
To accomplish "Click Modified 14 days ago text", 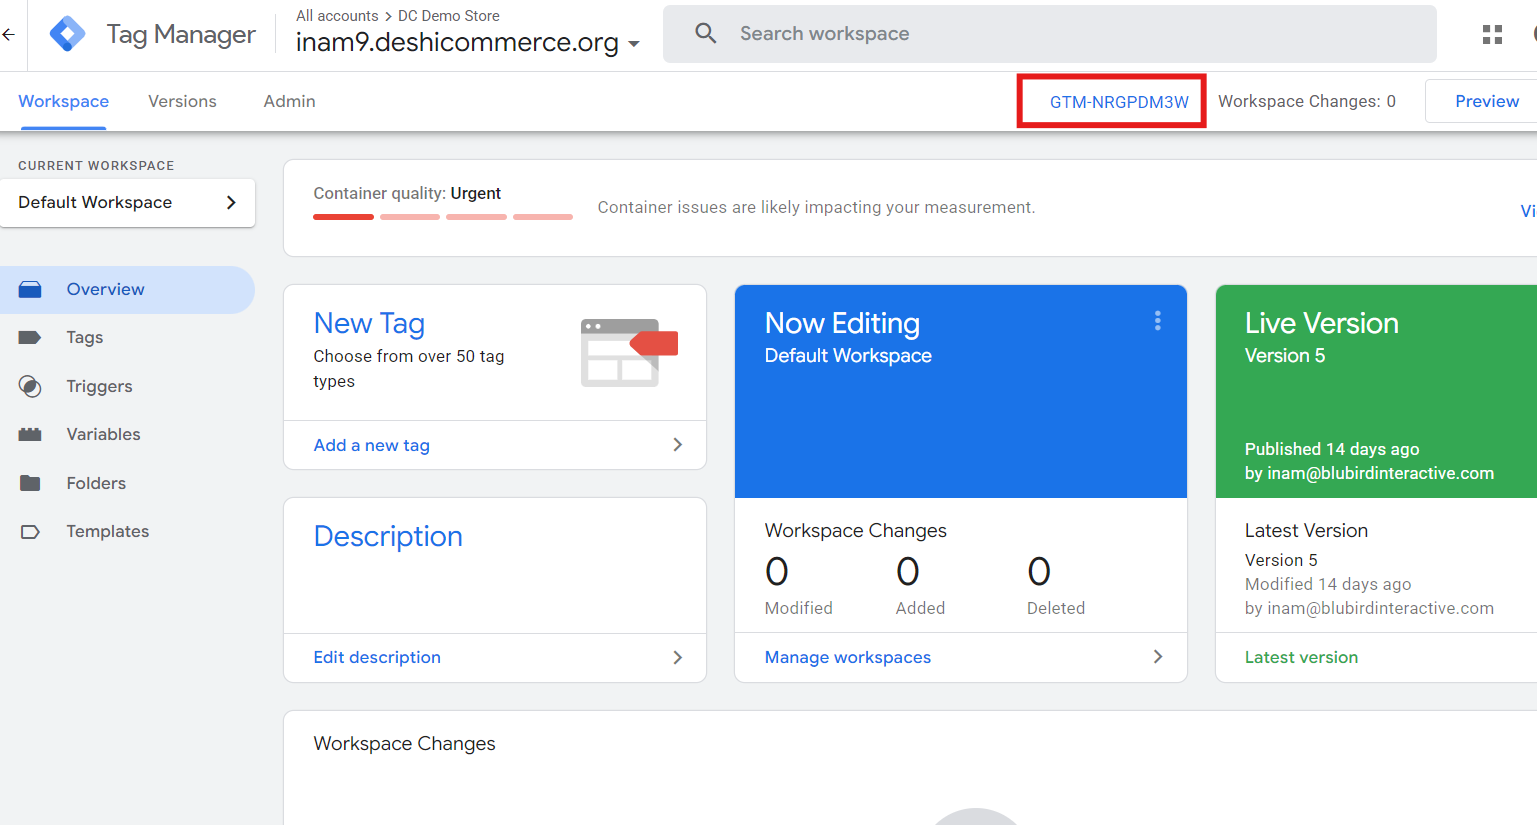I will 1328,584.
